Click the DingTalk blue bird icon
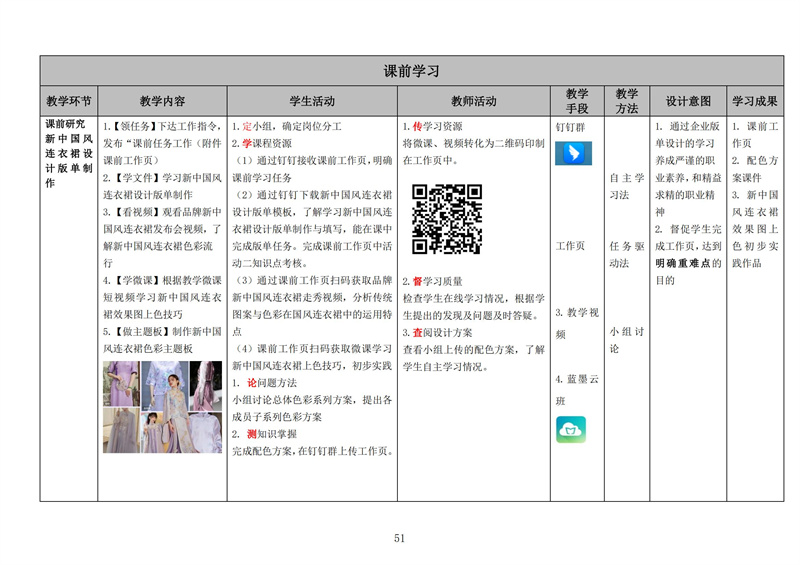This screenshot has height=565, width=800. 573,153
